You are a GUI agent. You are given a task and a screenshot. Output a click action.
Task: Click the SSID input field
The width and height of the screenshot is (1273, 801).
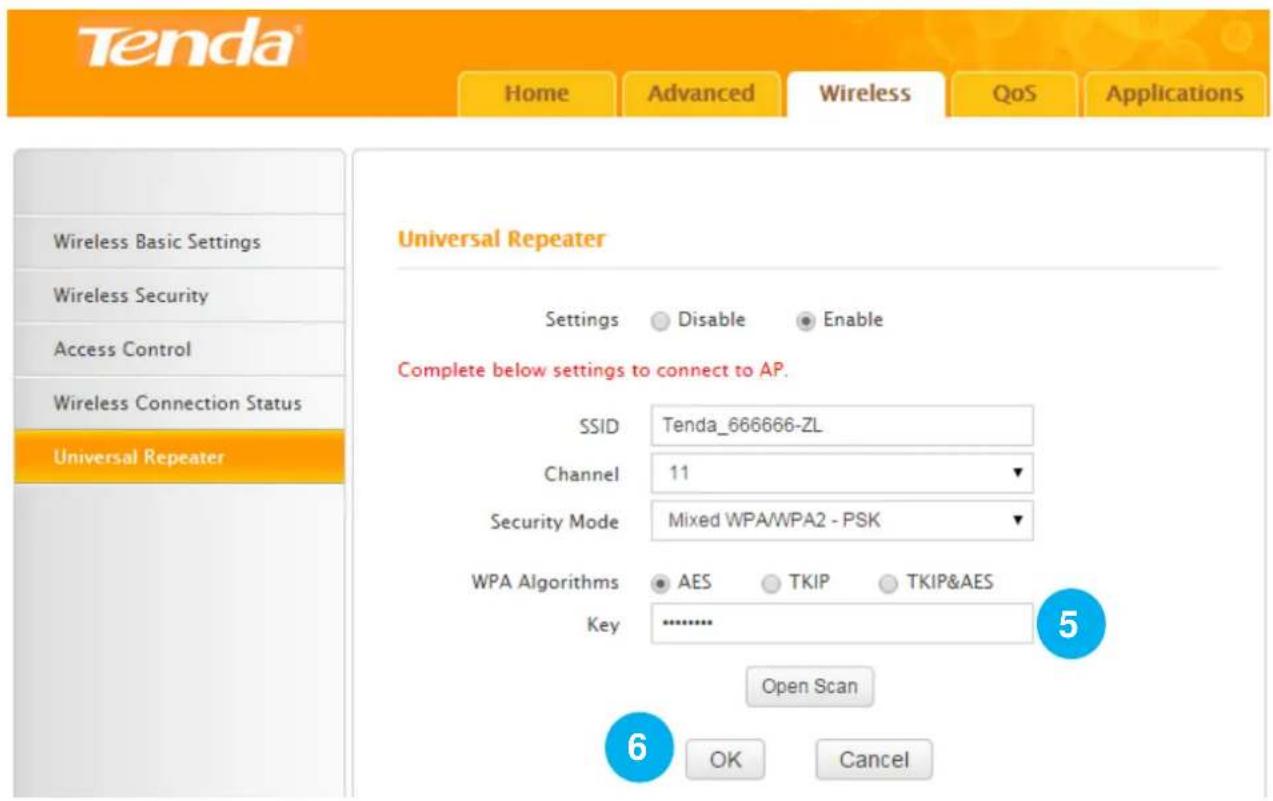click(841, 425)
